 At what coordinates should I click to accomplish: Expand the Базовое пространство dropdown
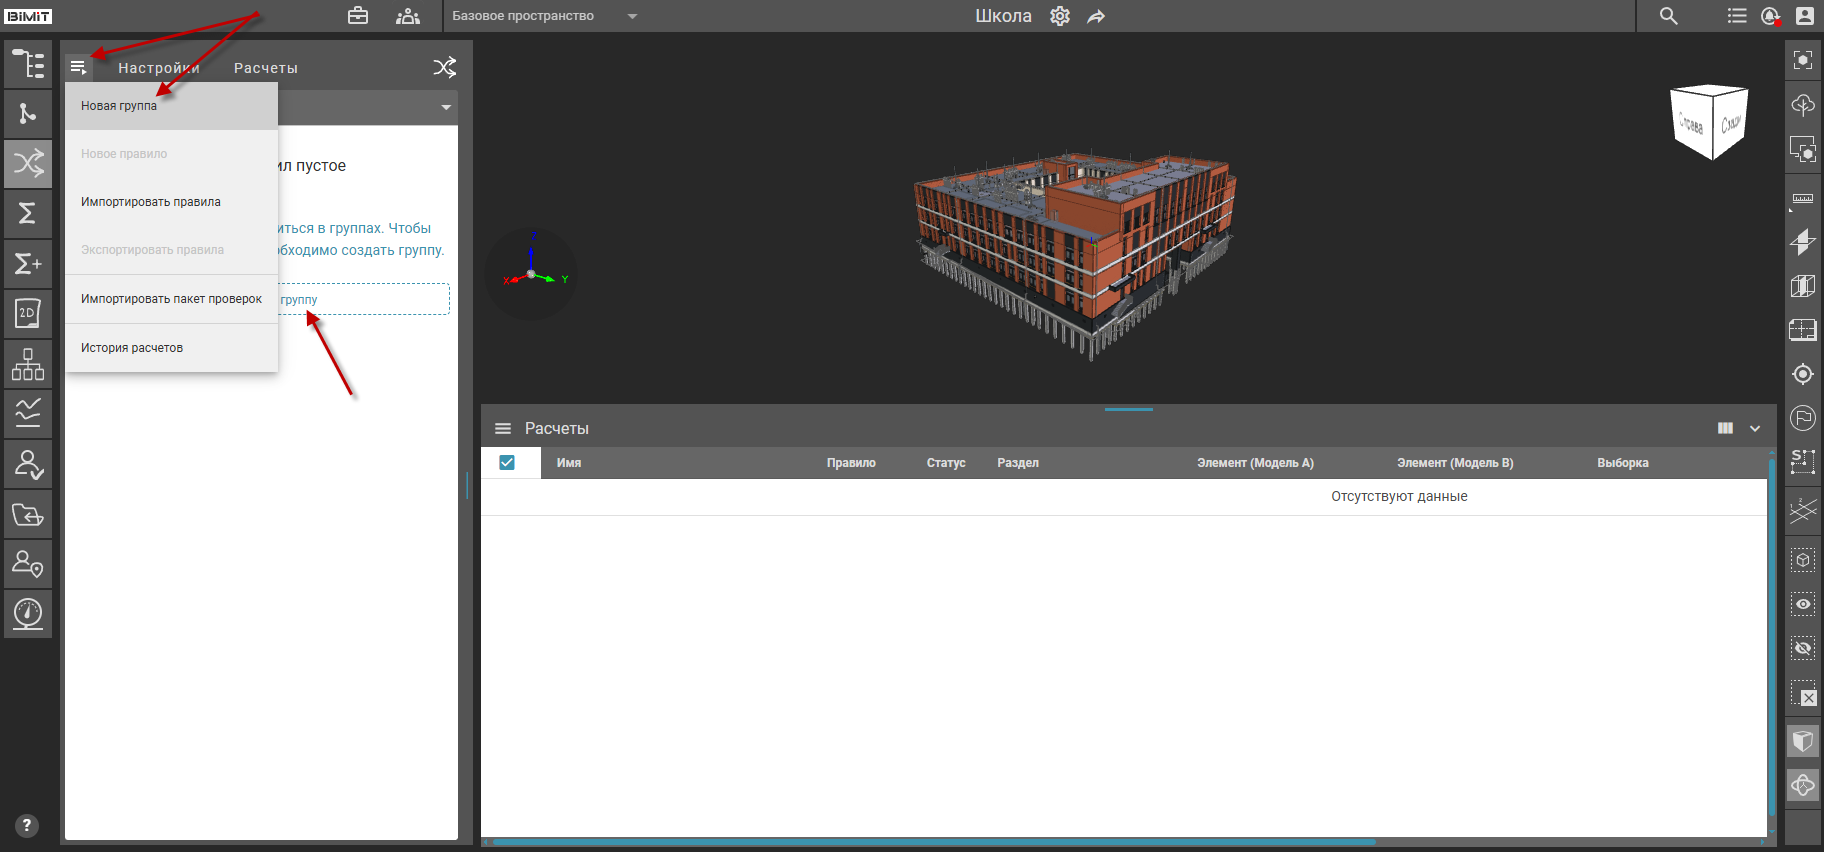[x=631, y=16]
